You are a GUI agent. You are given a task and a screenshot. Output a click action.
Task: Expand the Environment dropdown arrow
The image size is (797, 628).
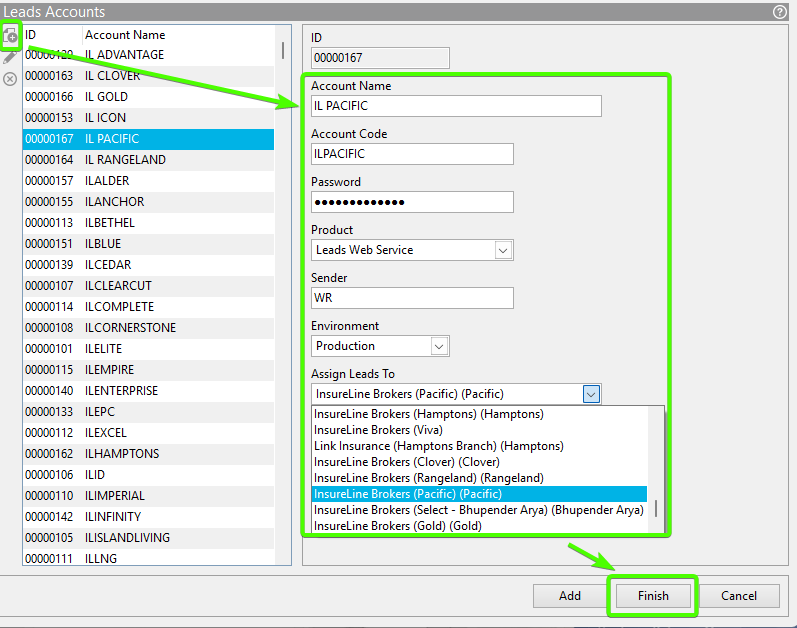coord(439,347)
